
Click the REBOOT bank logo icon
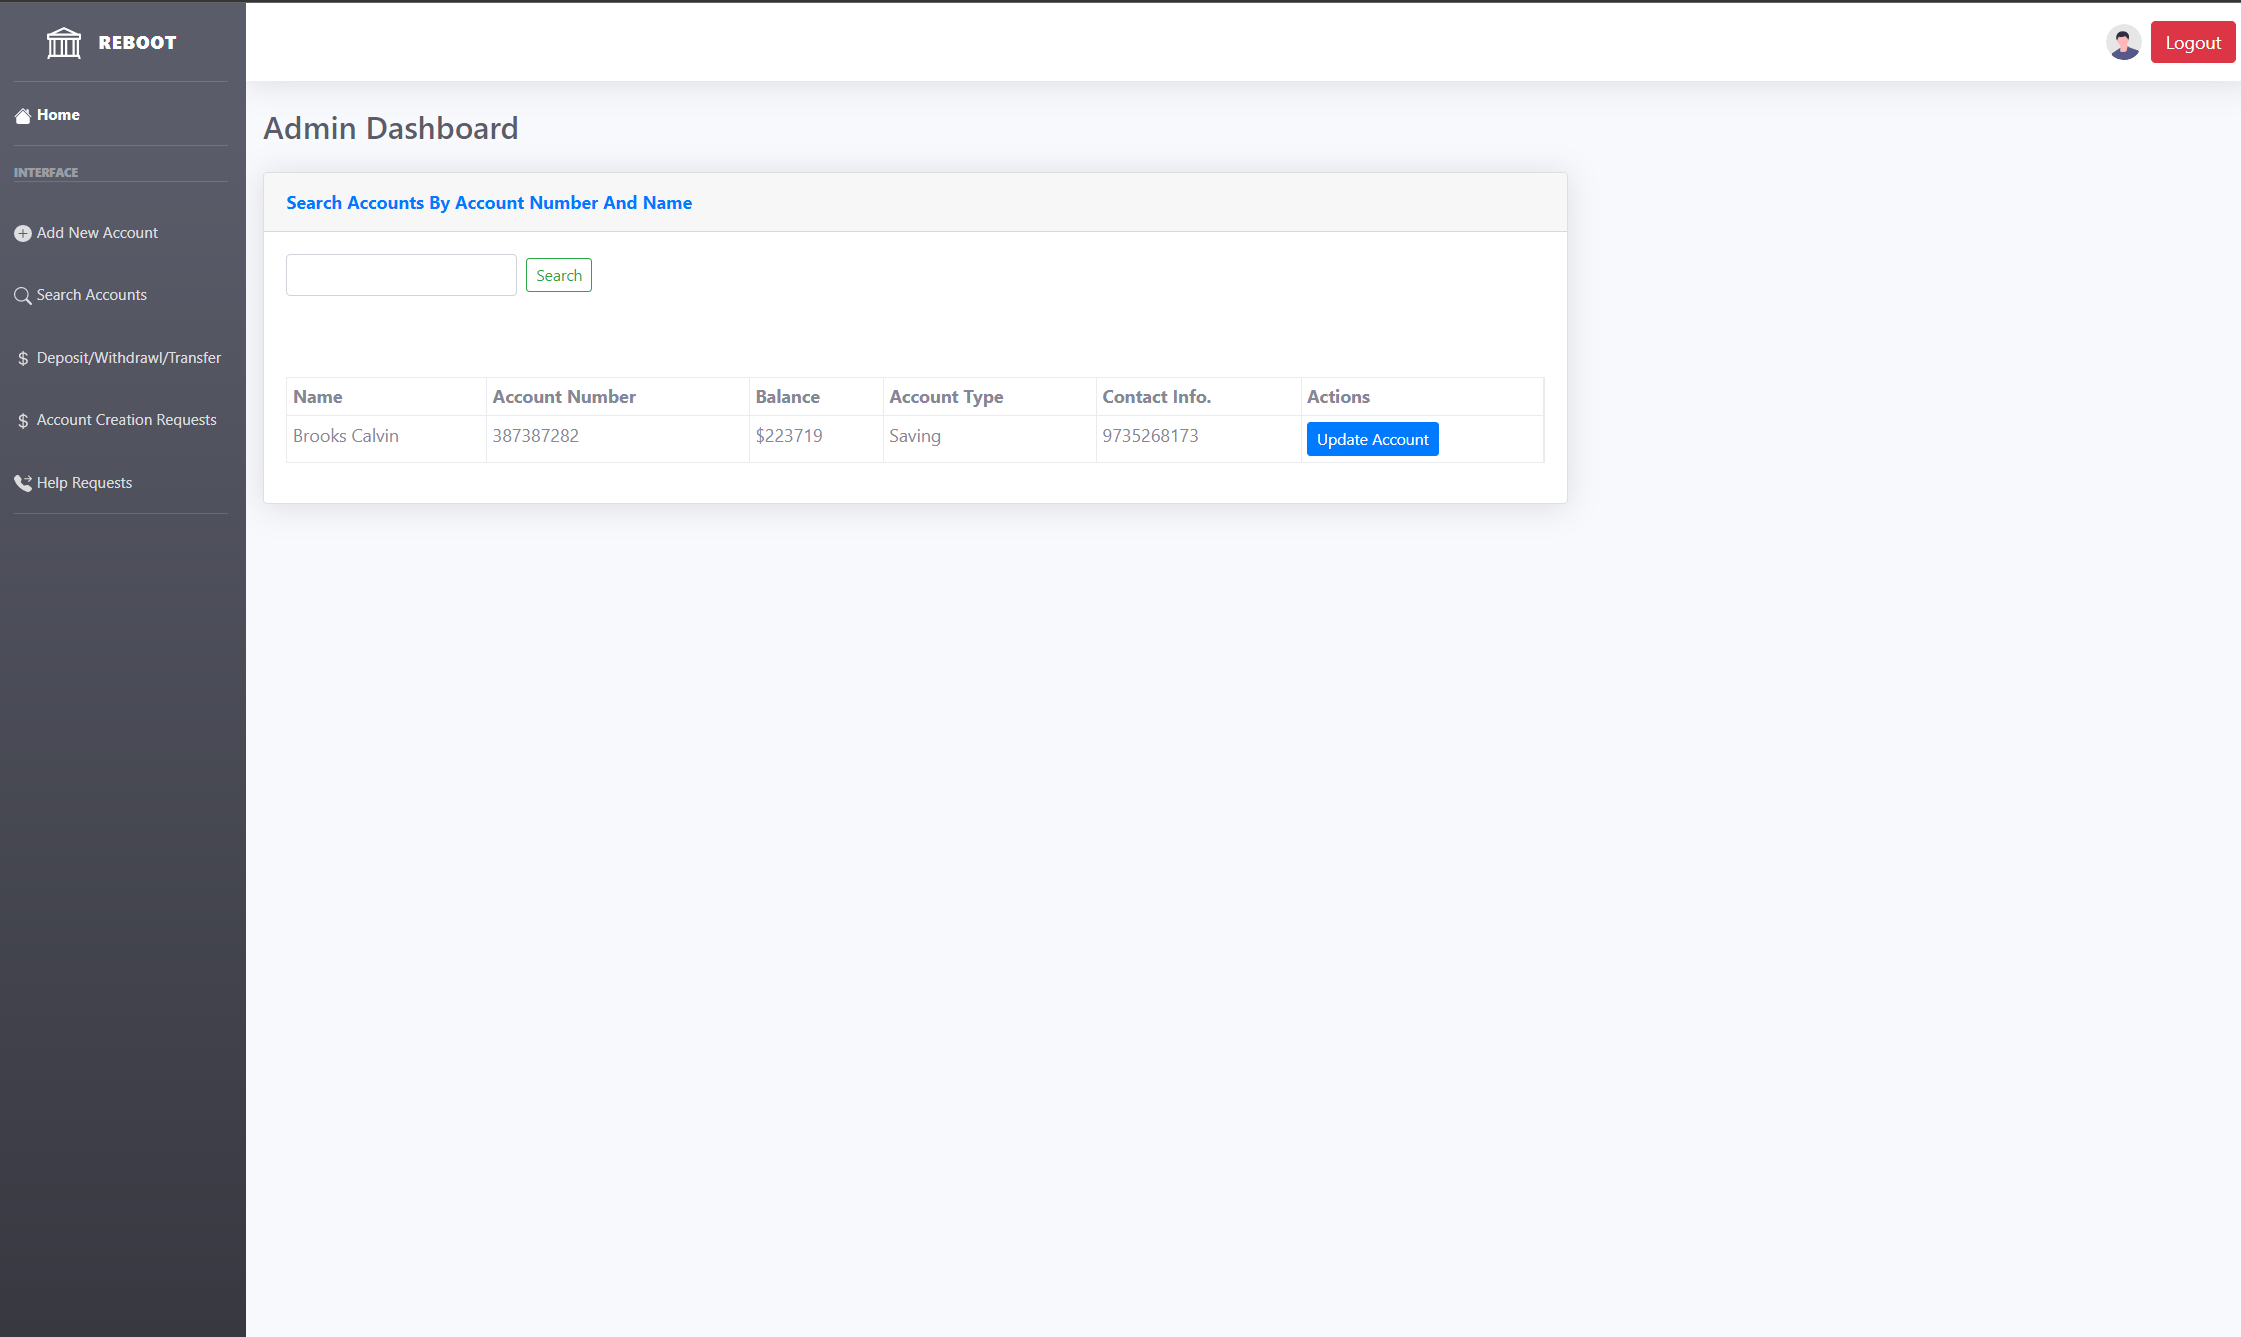coord(64,42)
